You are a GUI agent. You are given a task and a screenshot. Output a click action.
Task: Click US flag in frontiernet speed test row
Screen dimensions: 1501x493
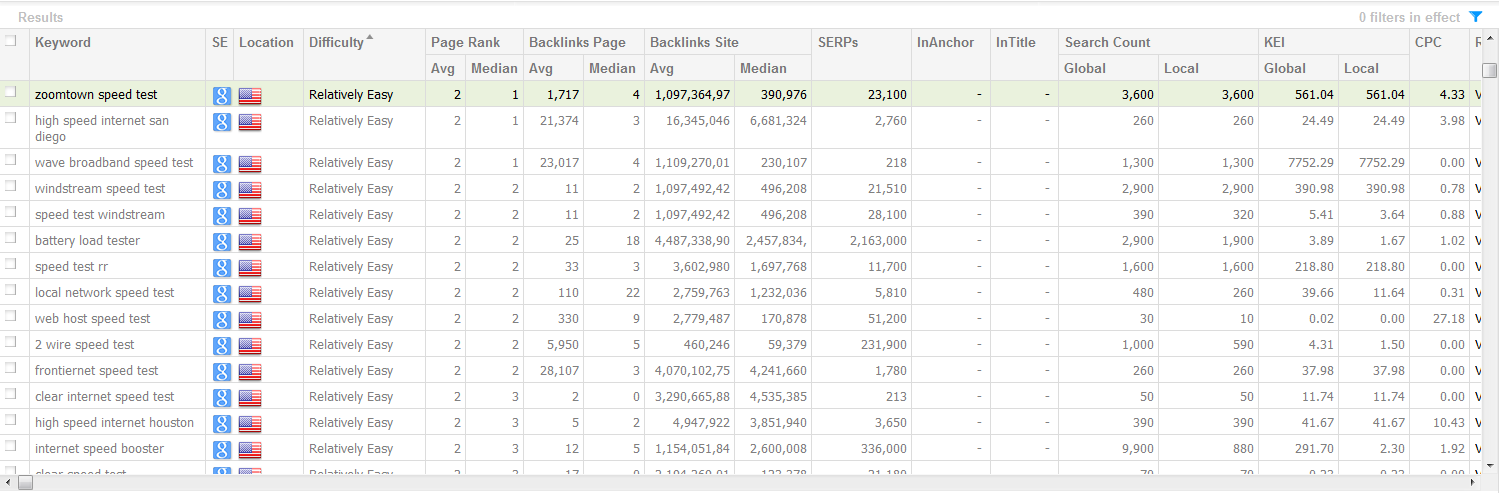(x=250, y=372)
